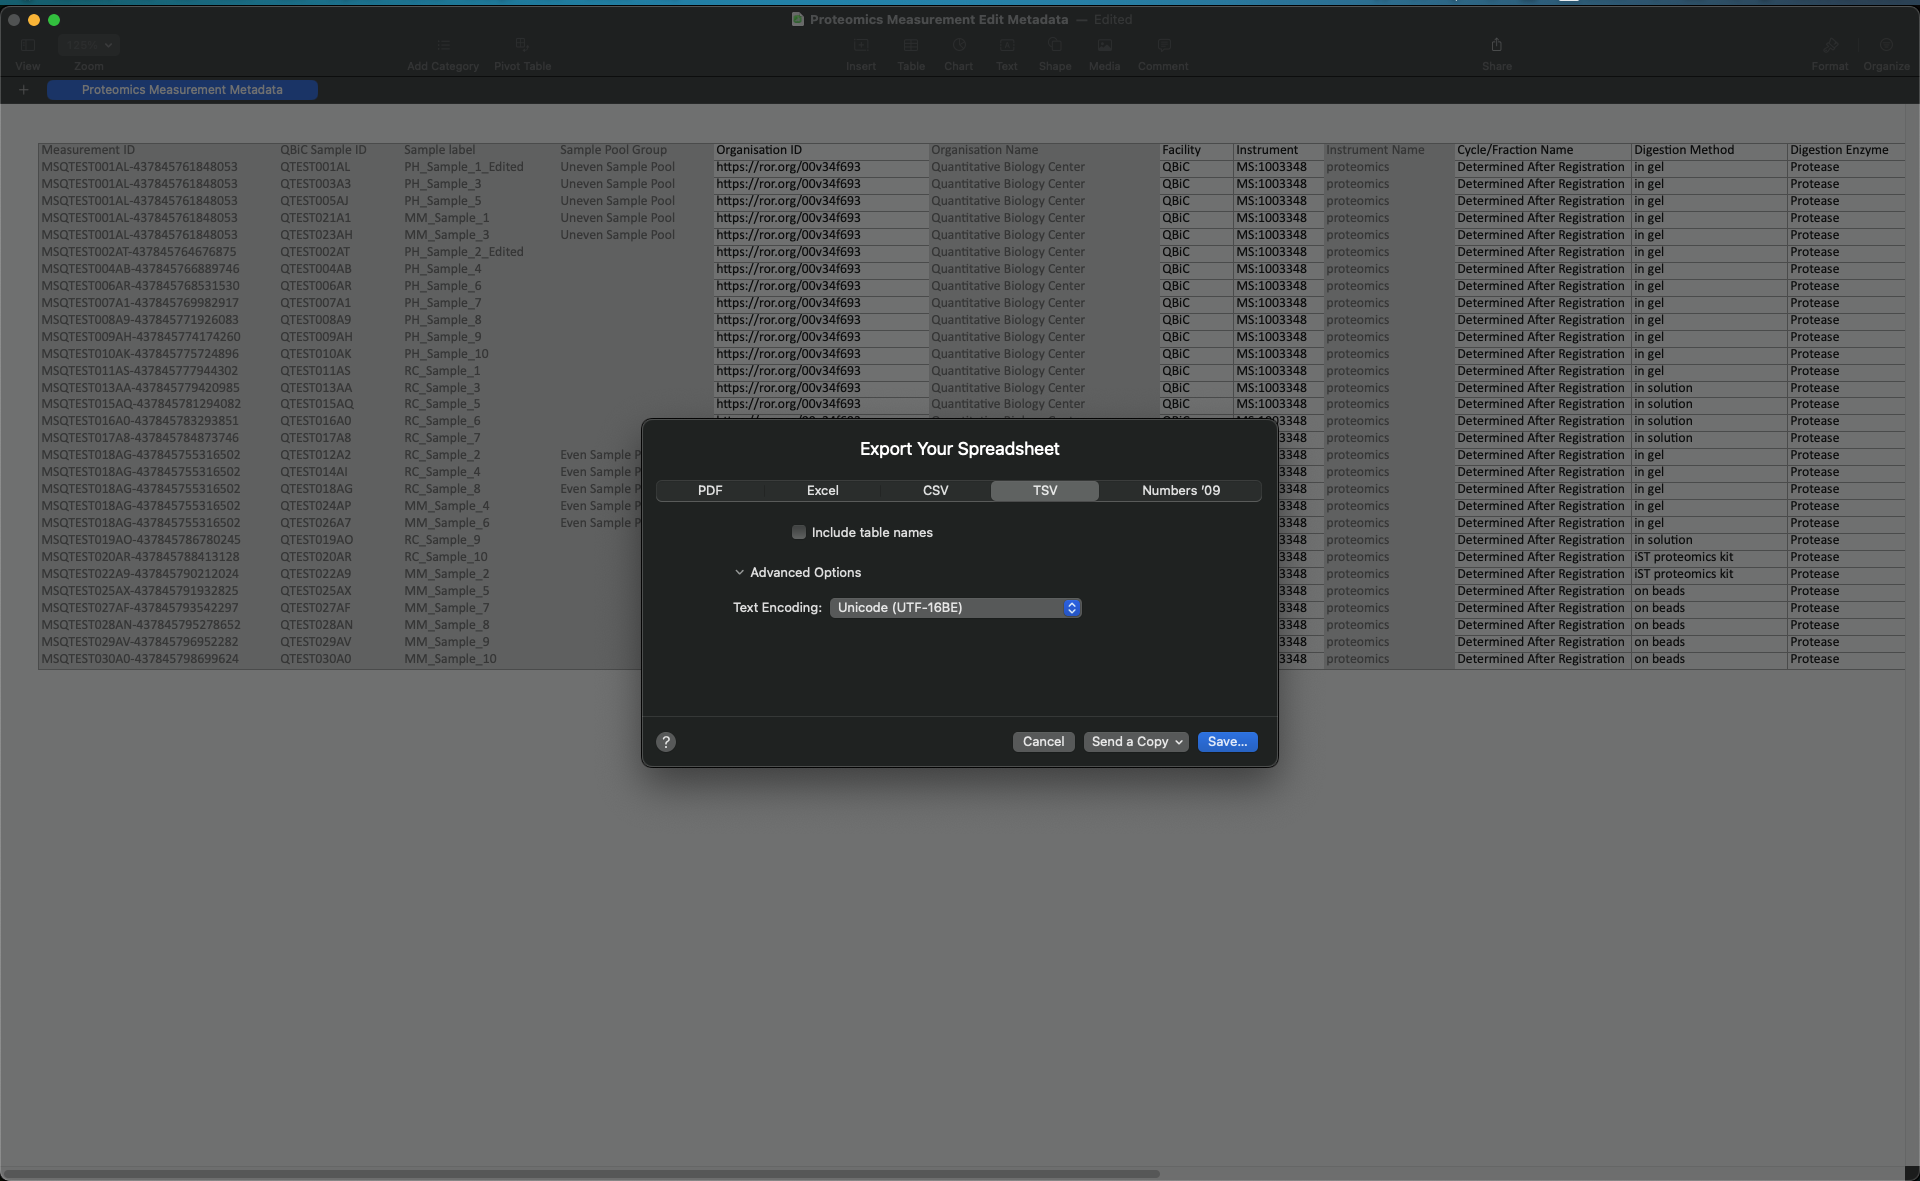This screenshot has height=1181, width=1920.
Task: Click the Pivot Table toolbar icon
Action: pyautogui.click(x=522, y=46)
